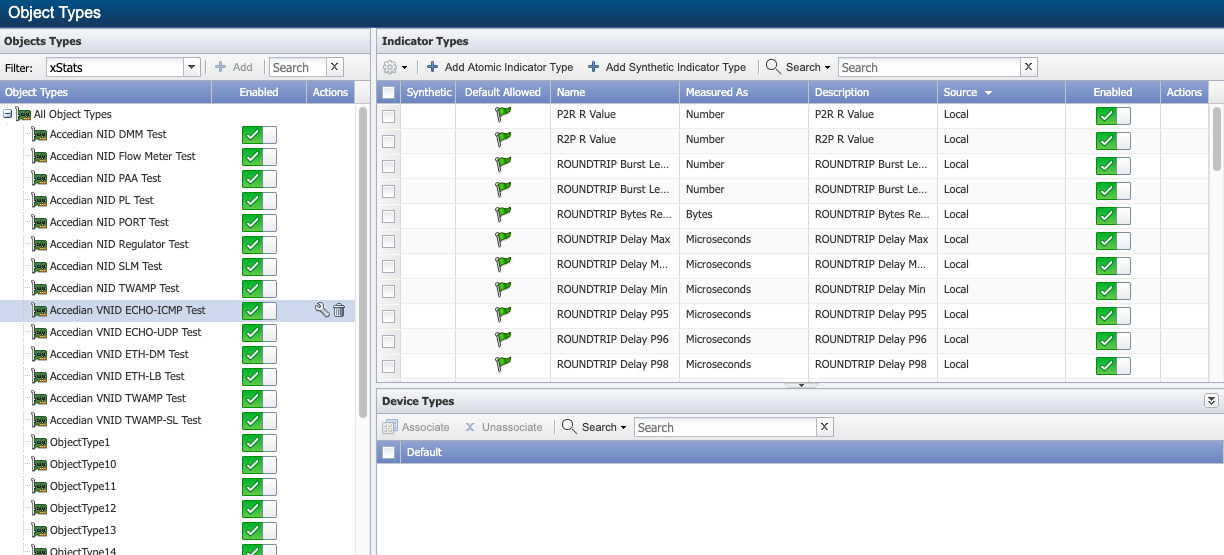1224x555 pixels.
Task: Sort by the Source column header arrow
Action: (x=989, y=92)
